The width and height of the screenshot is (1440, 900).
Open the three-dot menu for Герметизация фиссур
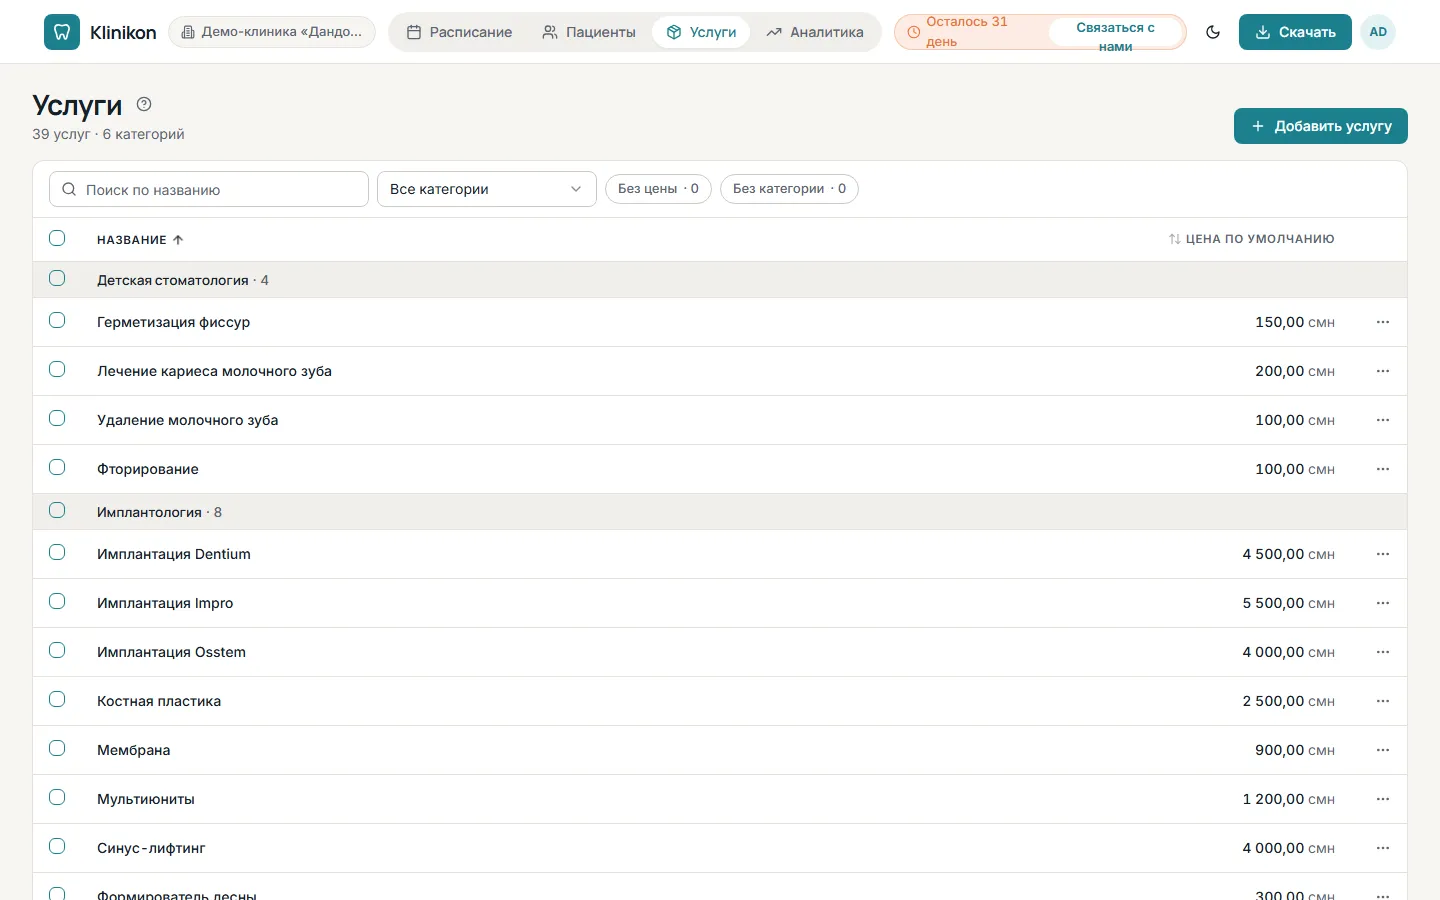point(1383,322)
